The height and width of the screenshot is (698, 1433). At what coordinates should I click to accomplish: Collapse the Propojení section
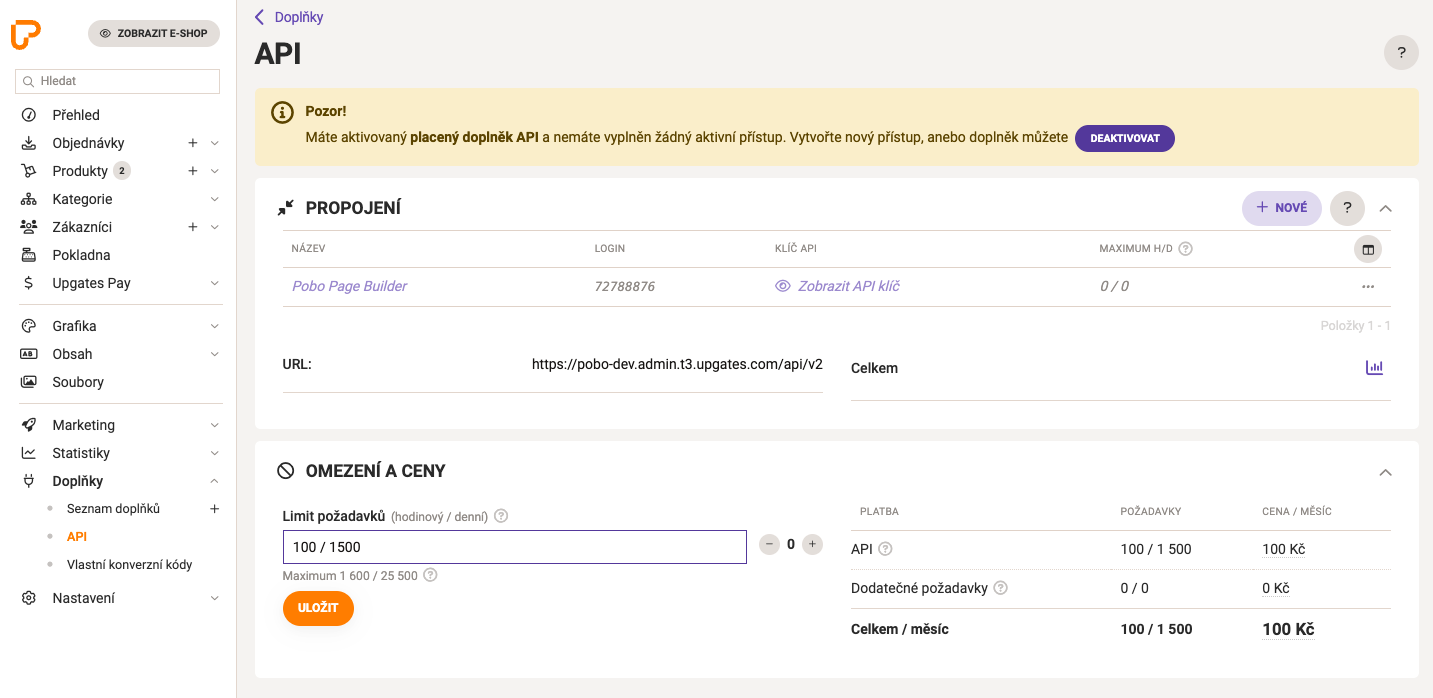click(x=1385, y=208)
